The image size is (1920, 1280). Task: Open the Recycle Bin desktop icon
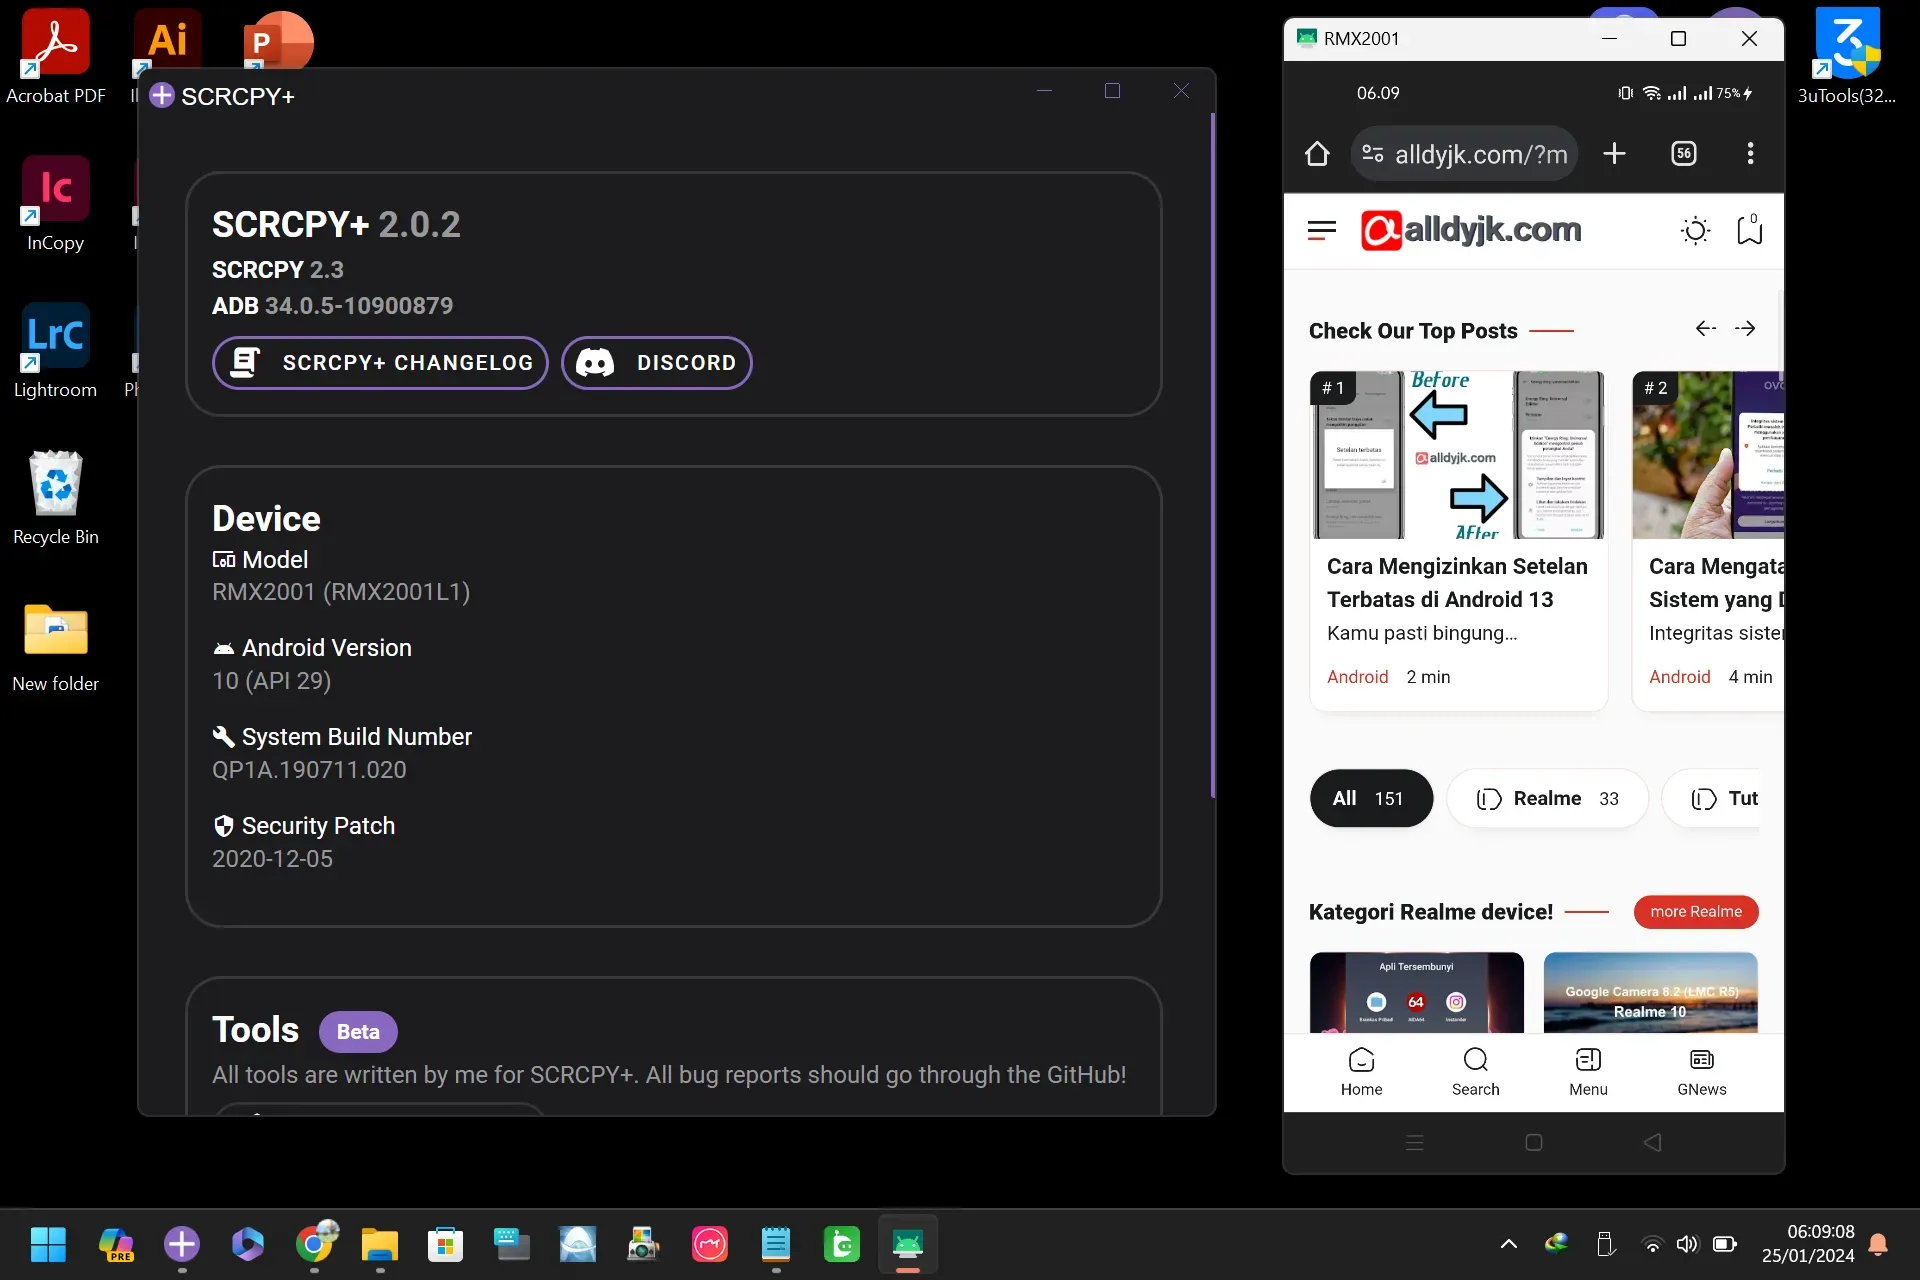point(56,498)
